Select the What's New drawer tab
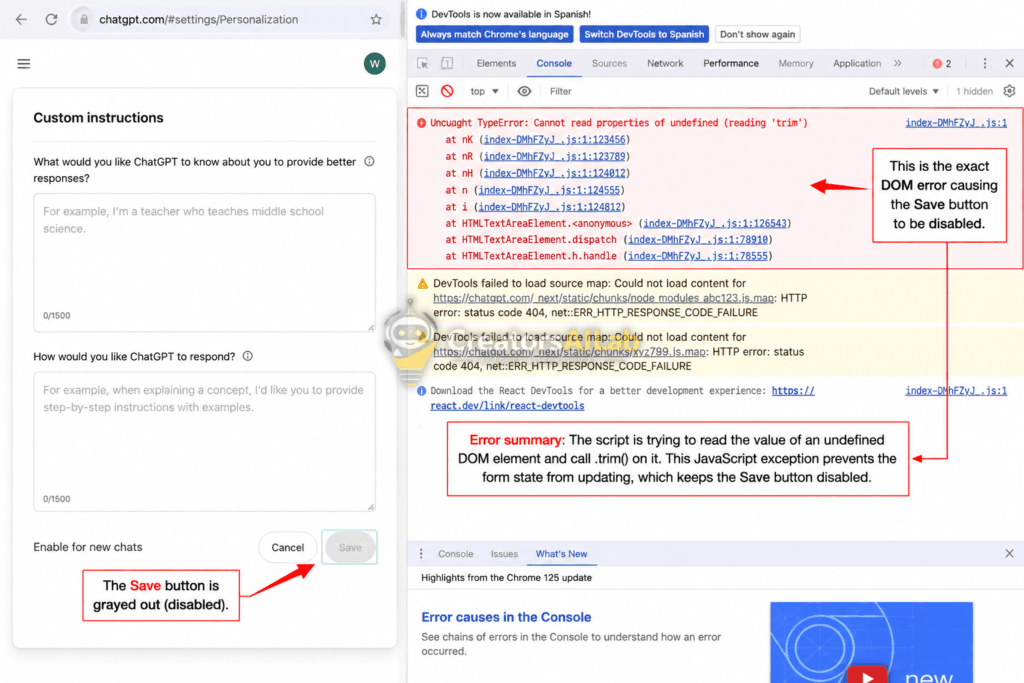This screenshot has width=1024, height=683. pos(561,554)
